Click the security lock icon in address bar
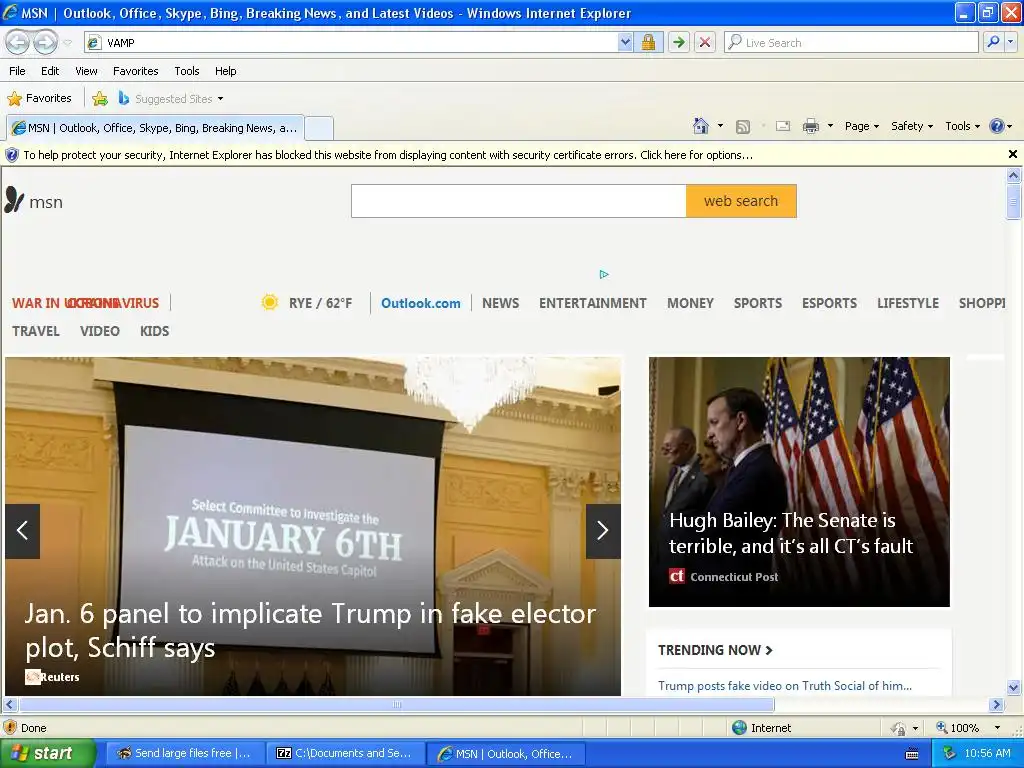The width and height of the screenshot is (1024, 768). (x=648, y=42)
